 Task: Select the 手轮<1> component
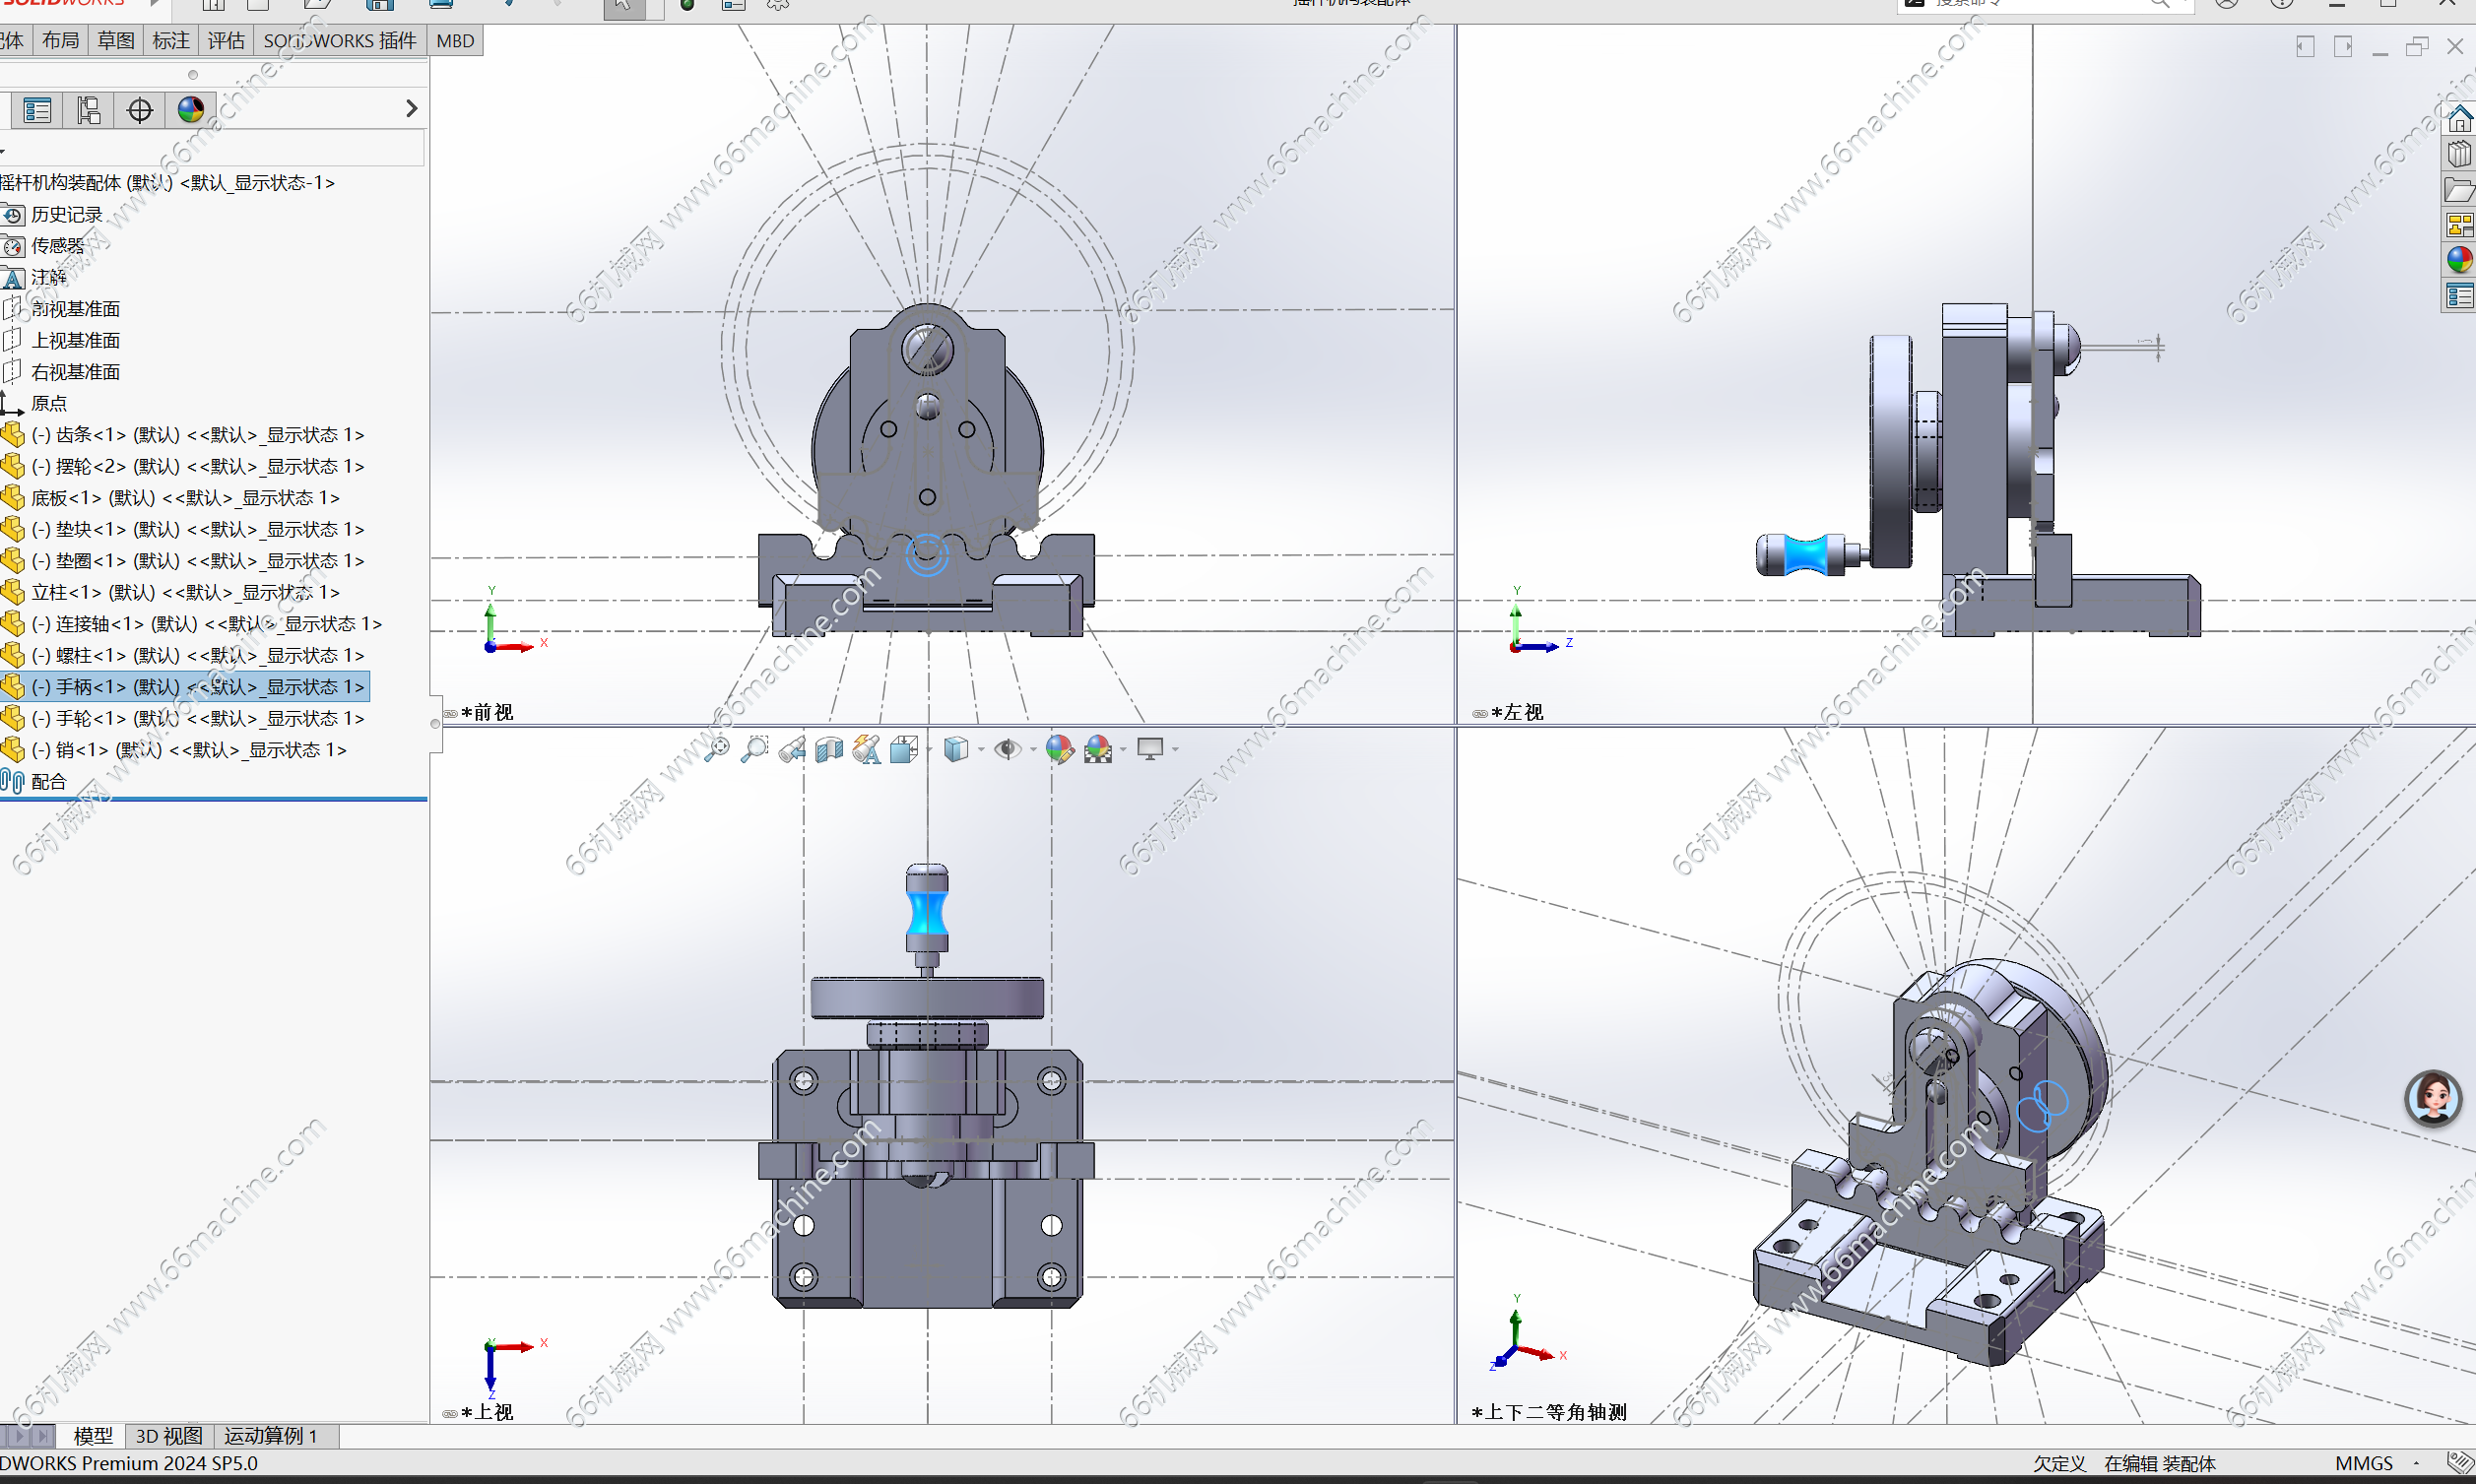click(x=197, y=718)
